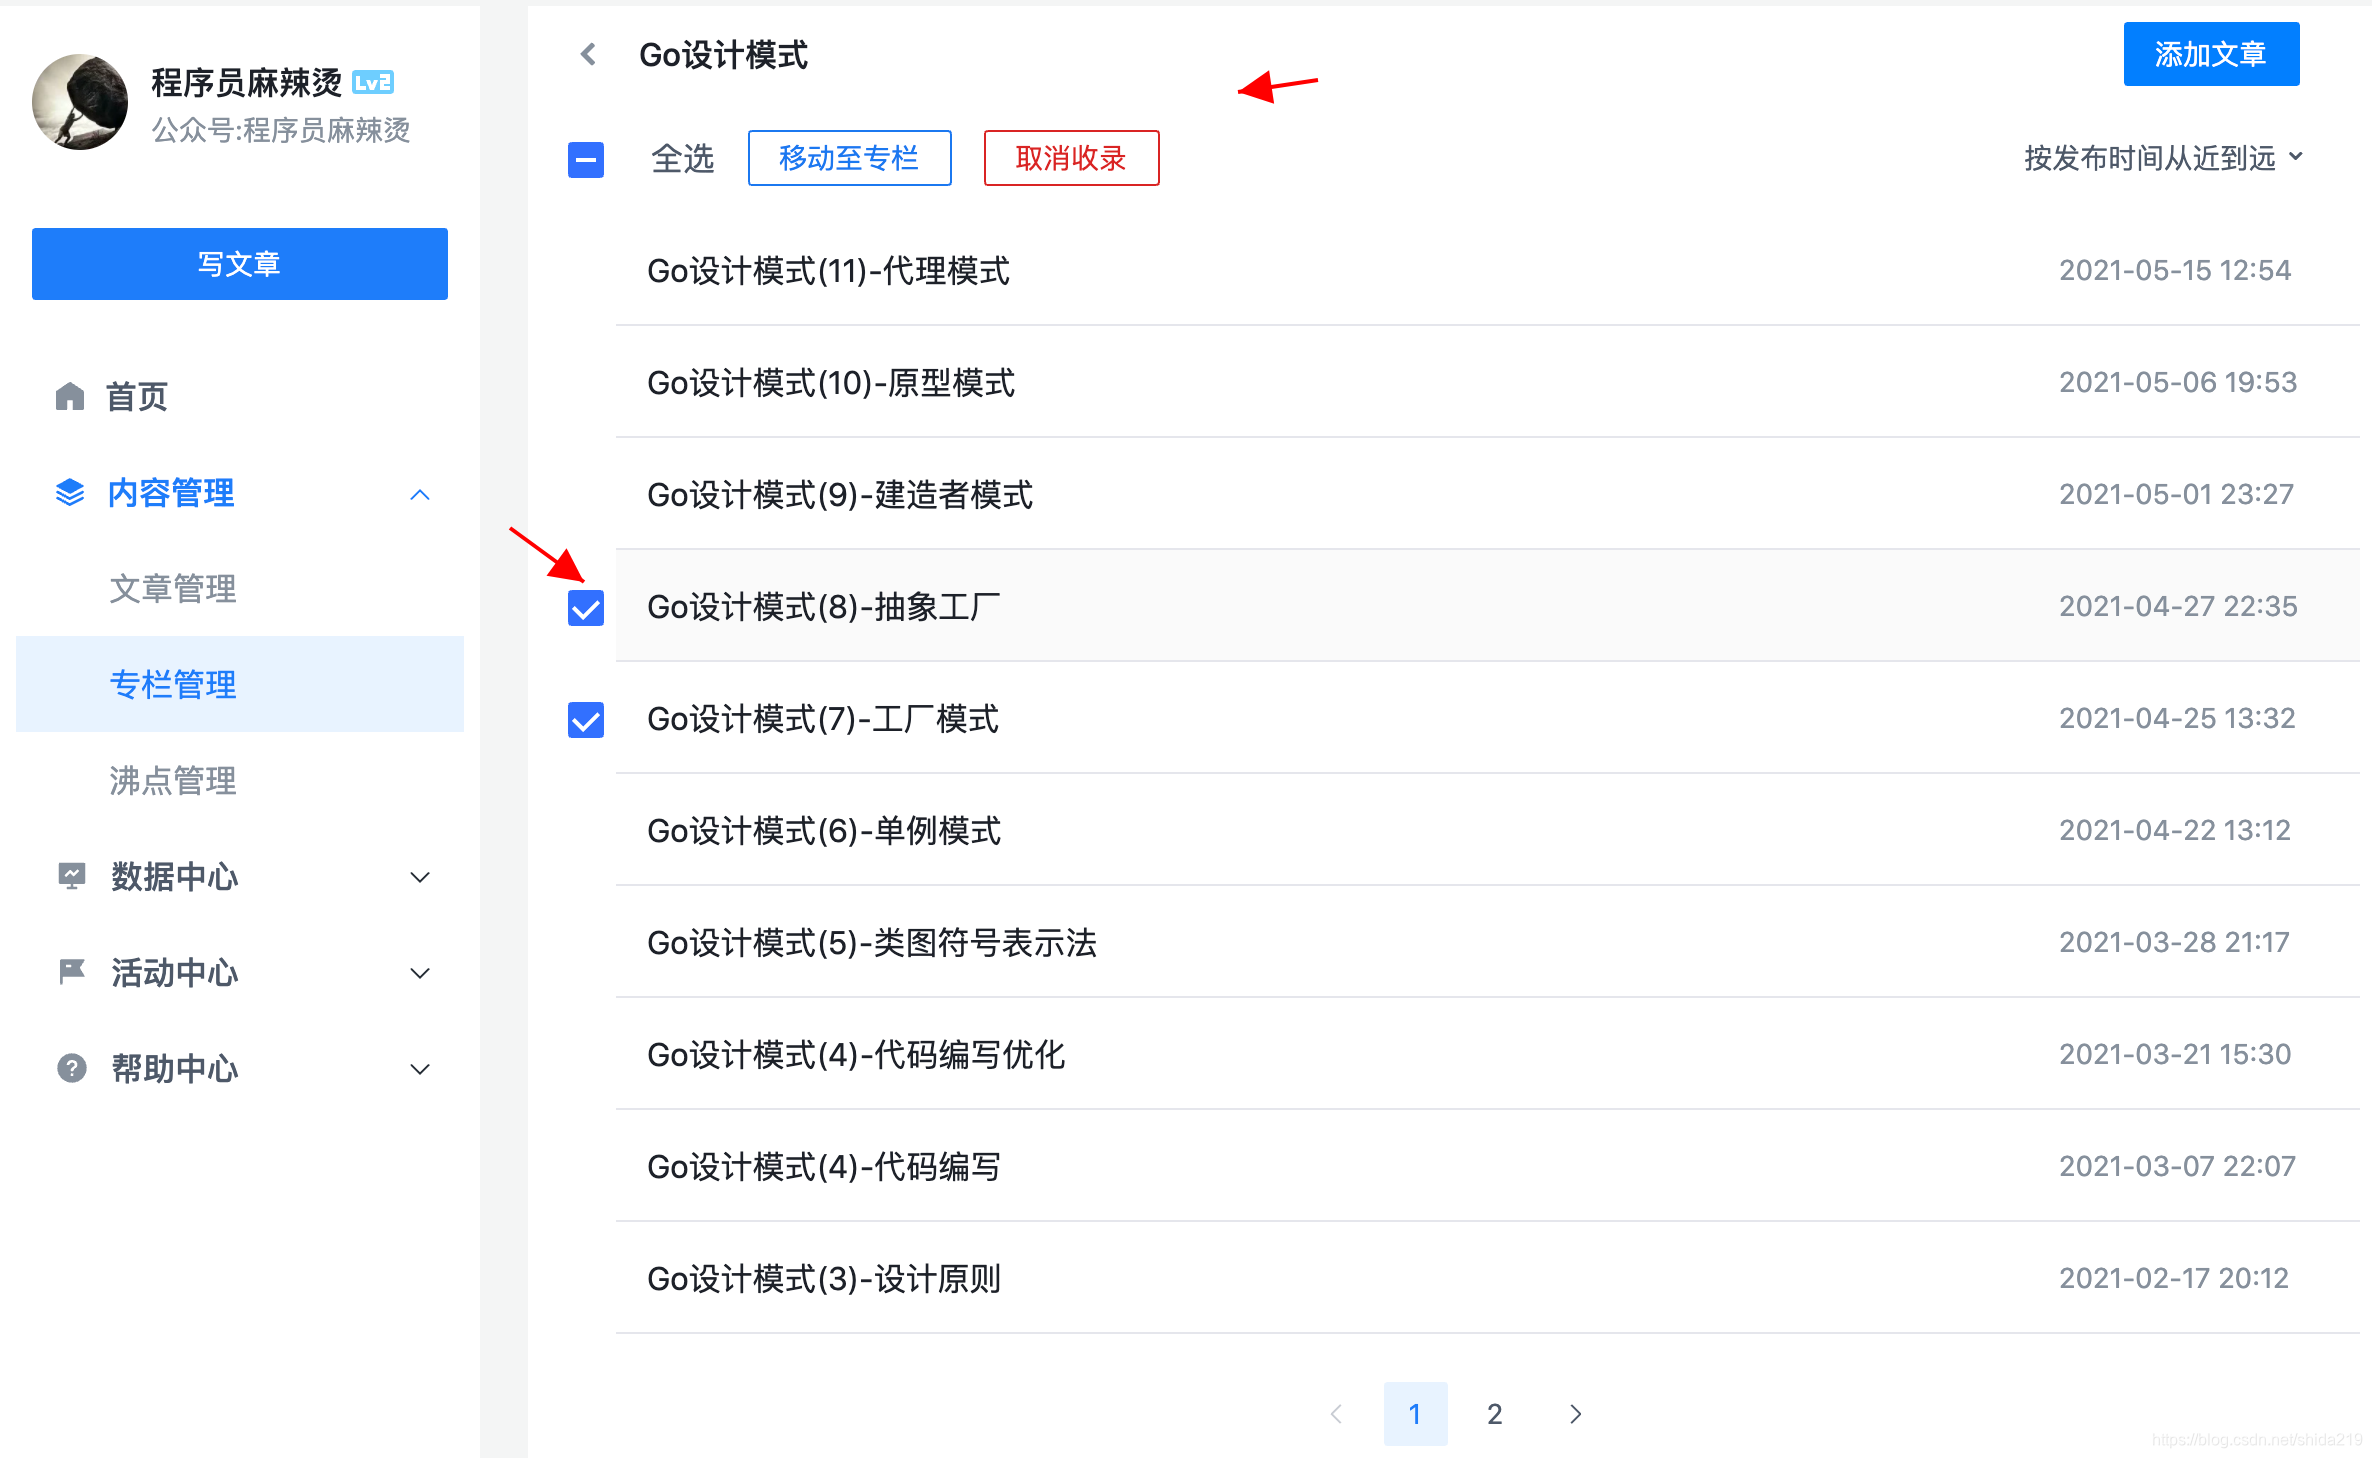Click the previous page arrow in pagination

(1336, 1414)
